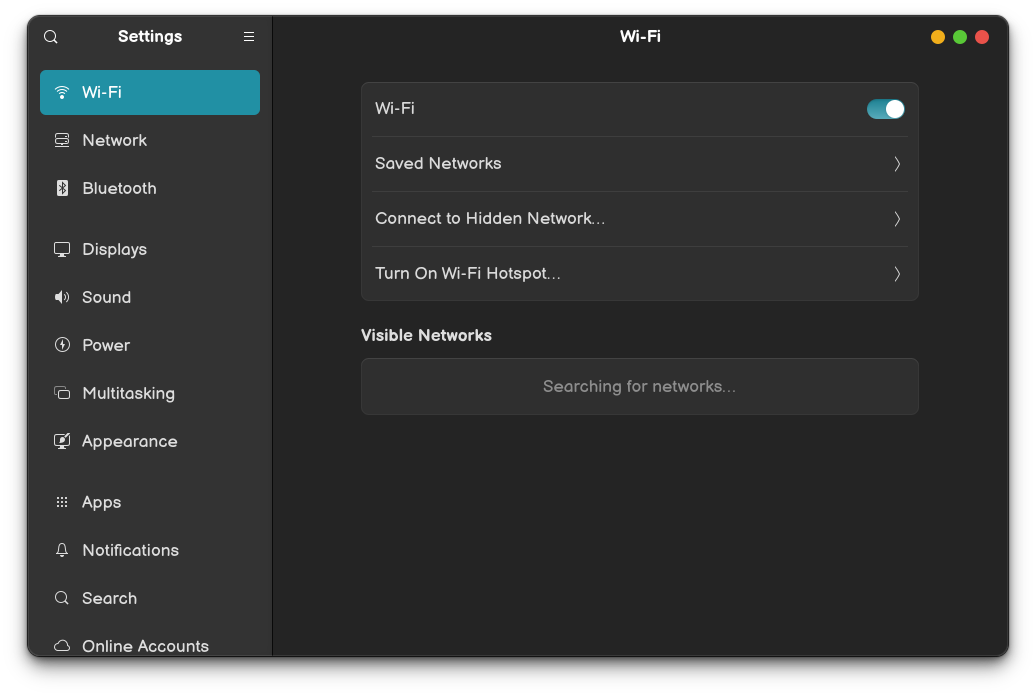The image size is (1036, 696).
Task: Go to Bluetooth settings
Action: (150, 188)
